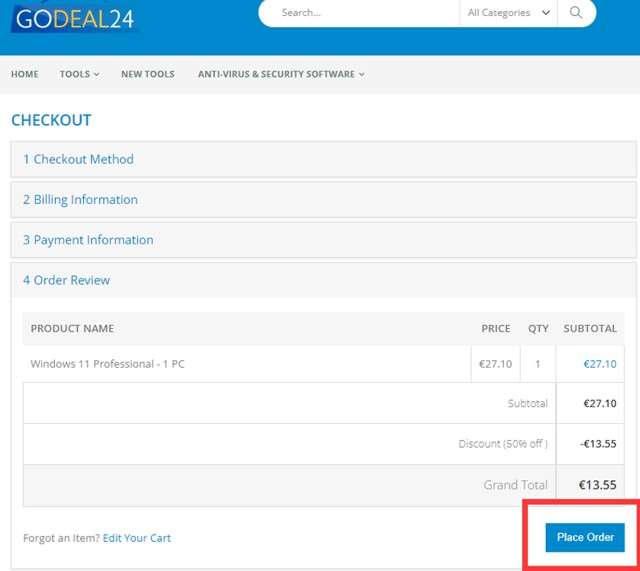Expand the 2 Billing Information step
This screenshot has height=571, width=640.
coord(80,200)
